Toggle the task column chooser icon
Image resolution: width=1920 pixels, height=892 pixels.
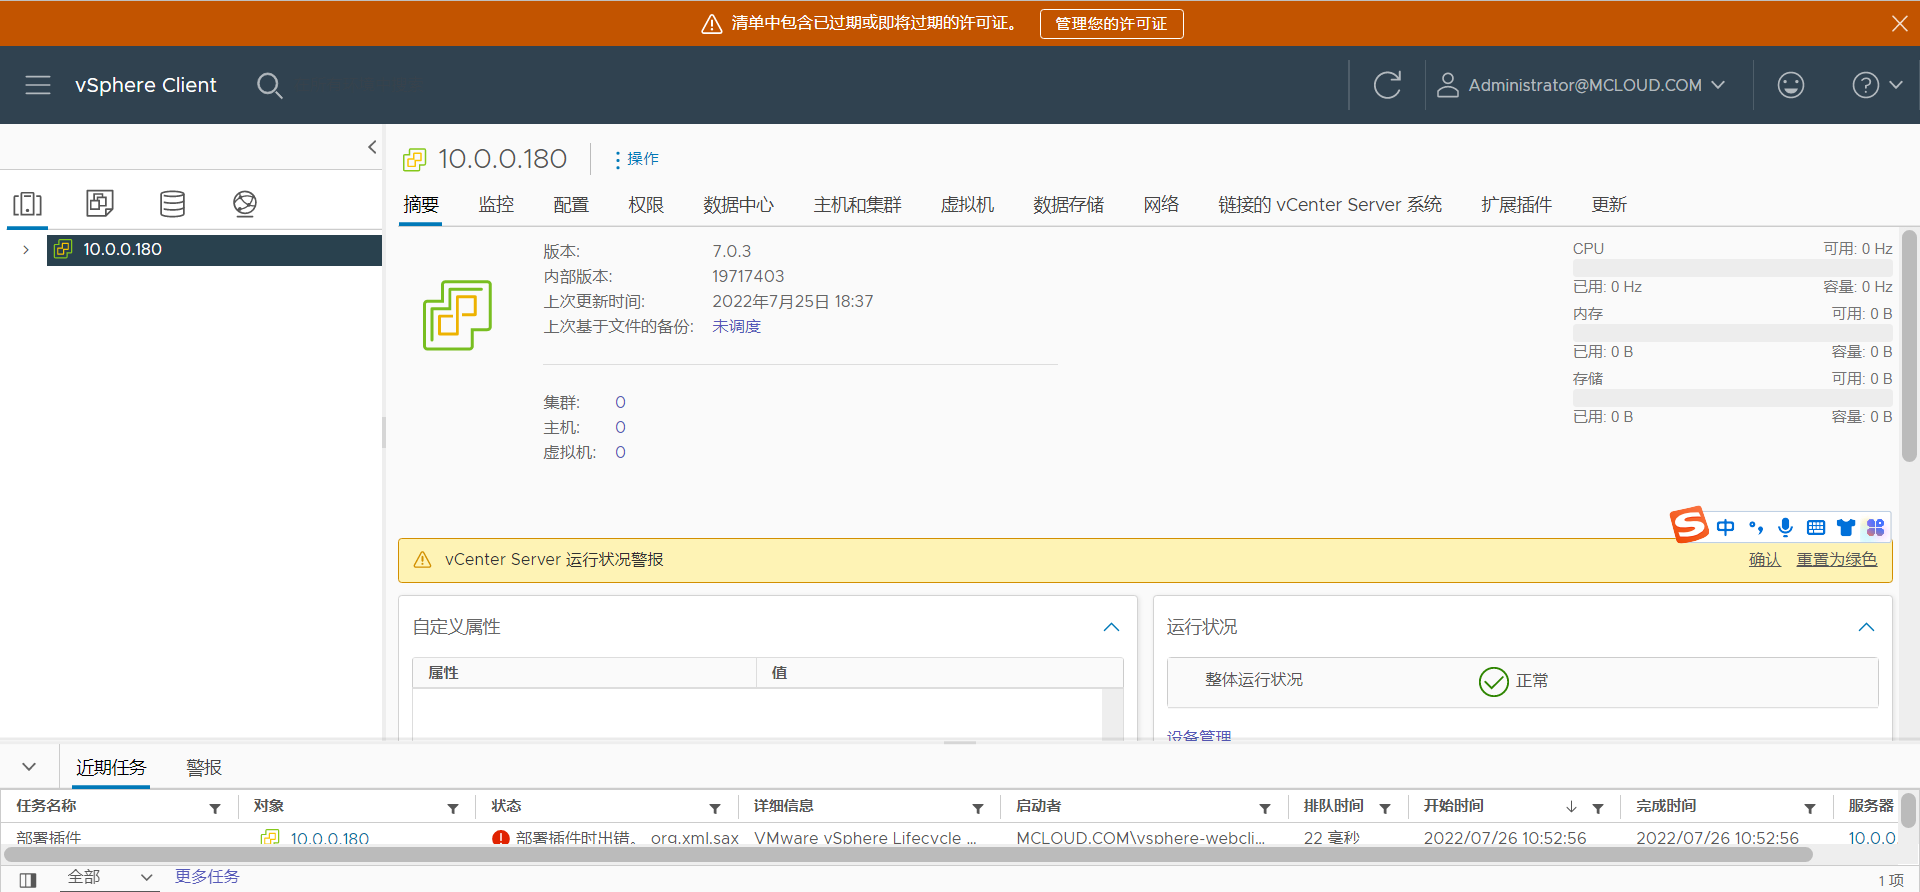coord(28,880)
